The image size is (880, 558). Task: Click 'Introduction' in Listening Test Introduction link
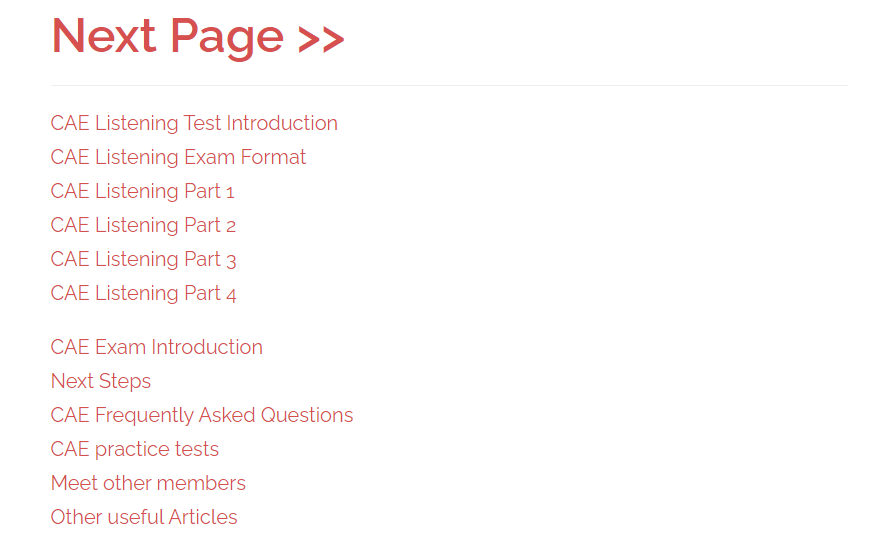pyautogui.click(x=282, y=123)
